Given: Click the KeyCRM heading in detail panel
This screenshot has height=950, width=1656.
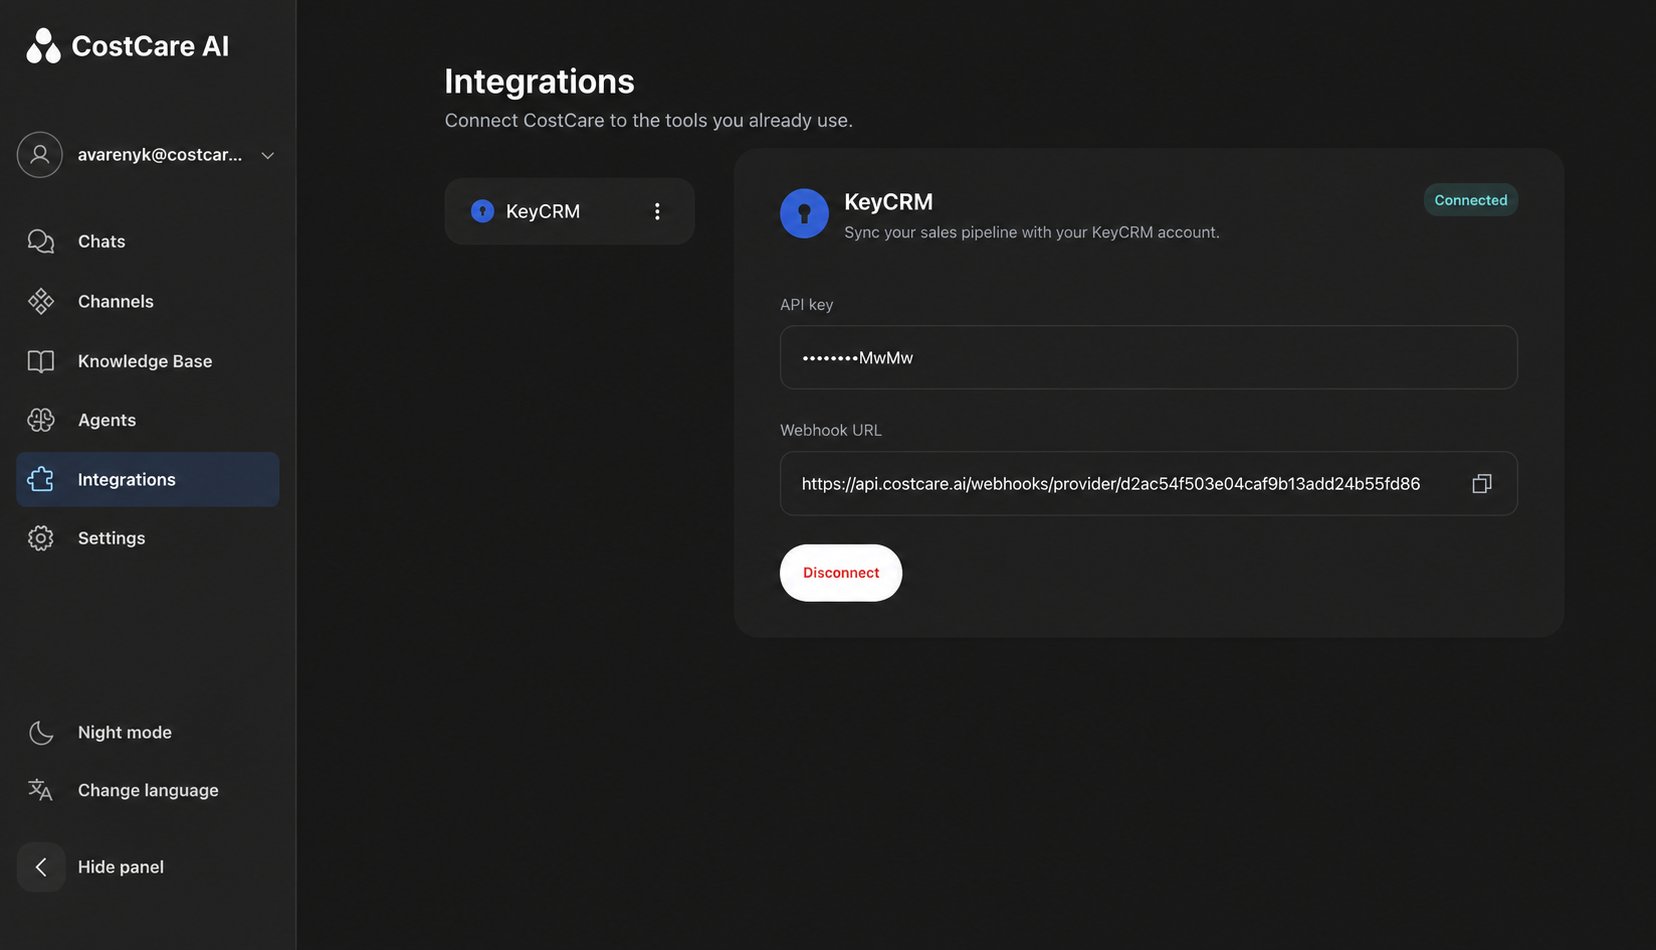Looking at the screenshot, I should [x=888, y=202].
